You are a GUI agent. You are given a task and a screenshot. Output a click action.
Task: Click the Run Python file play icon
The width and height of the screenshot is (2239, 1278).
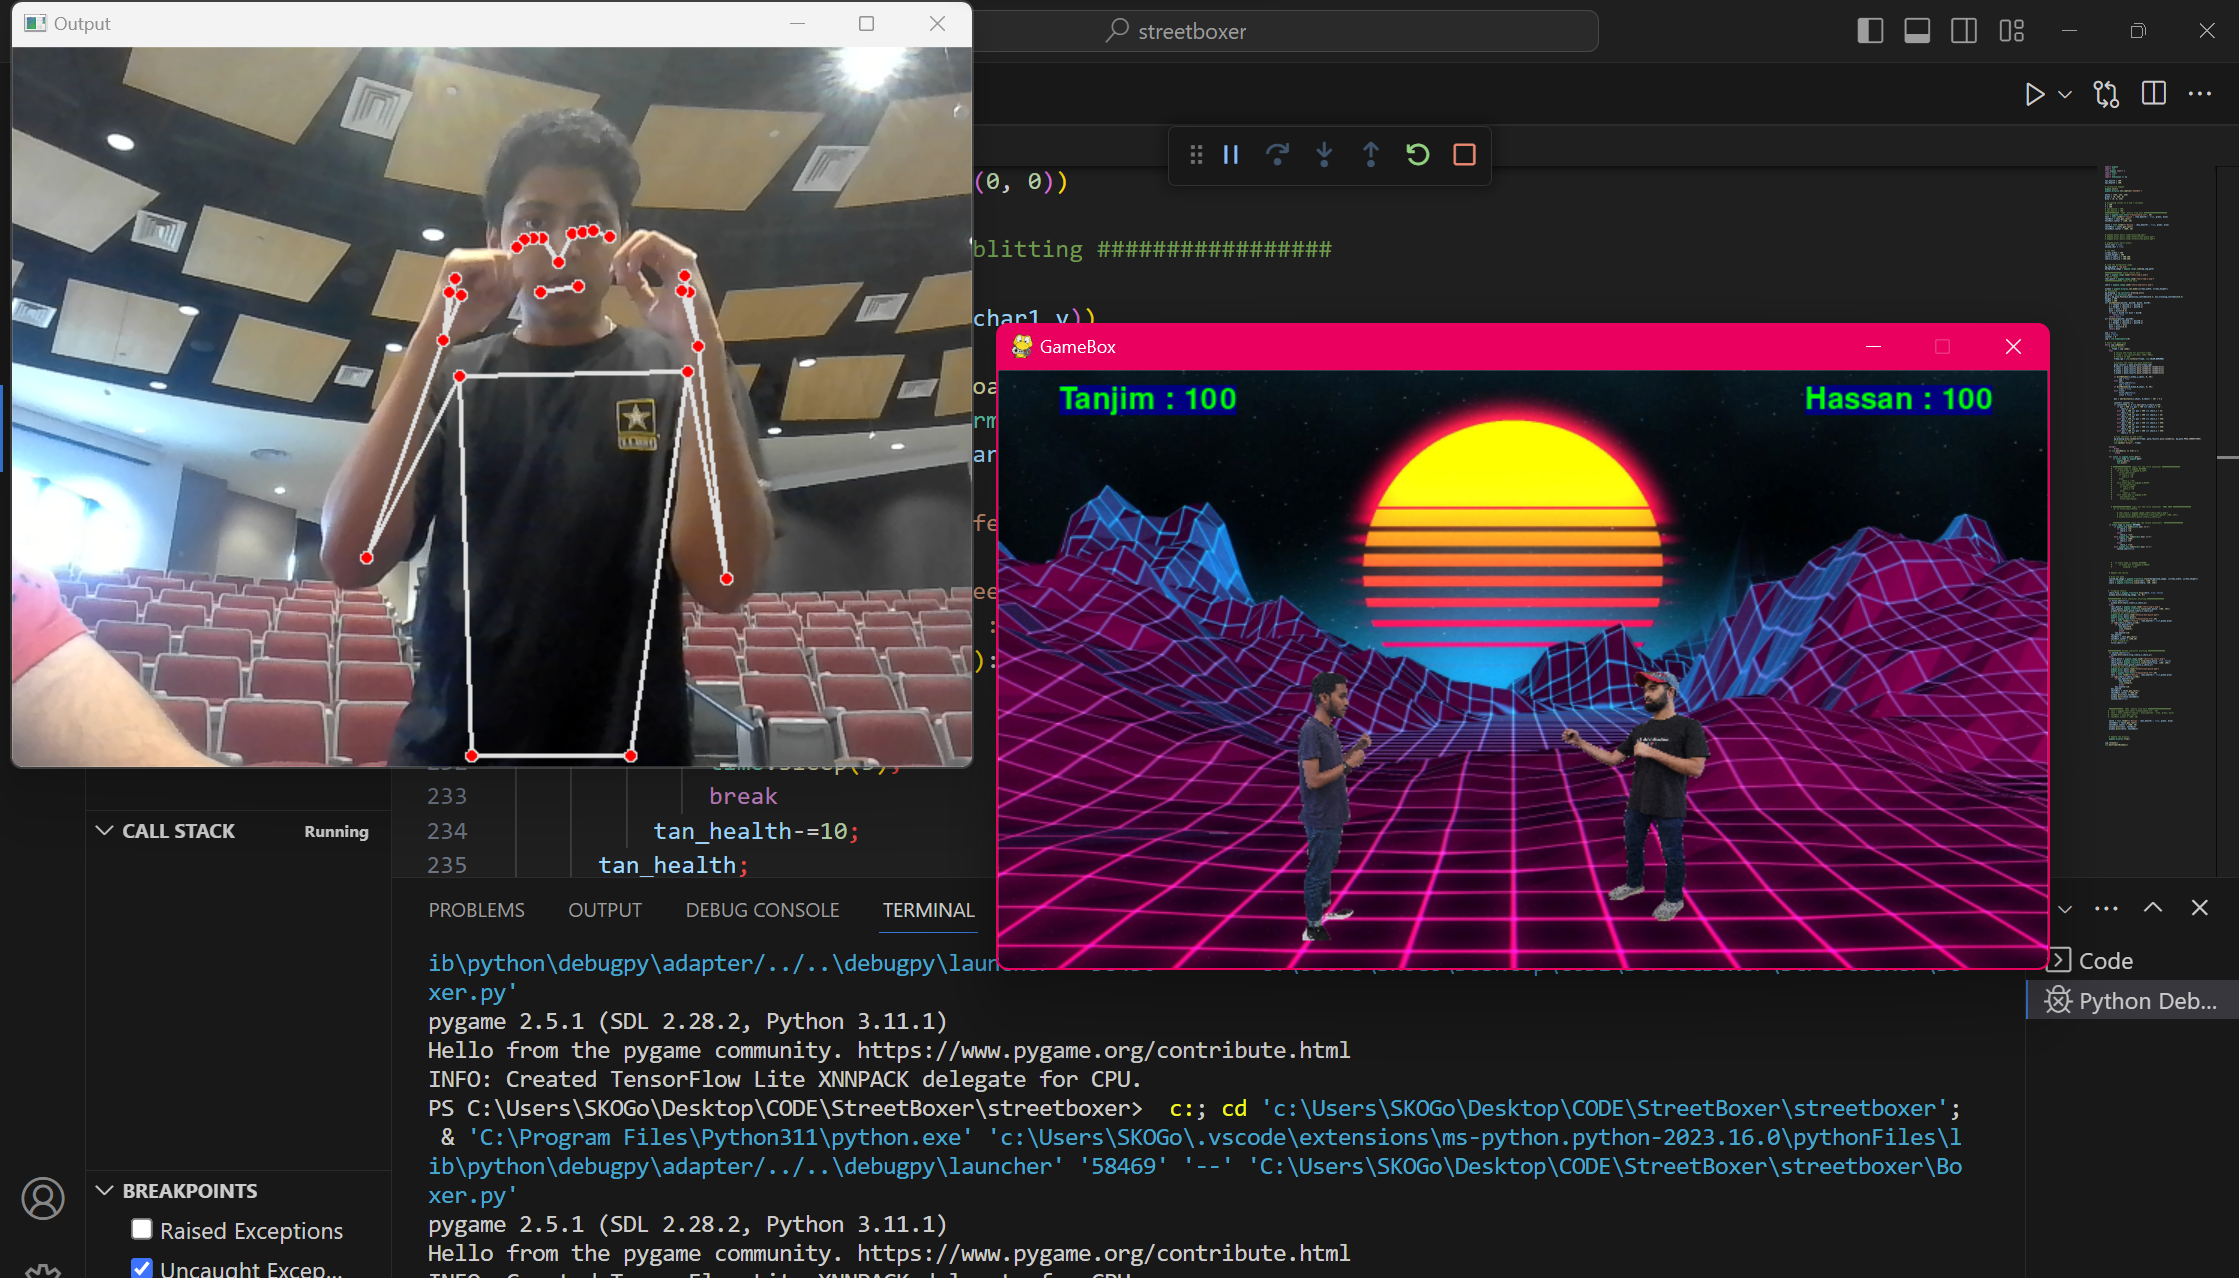[2034, 94]
